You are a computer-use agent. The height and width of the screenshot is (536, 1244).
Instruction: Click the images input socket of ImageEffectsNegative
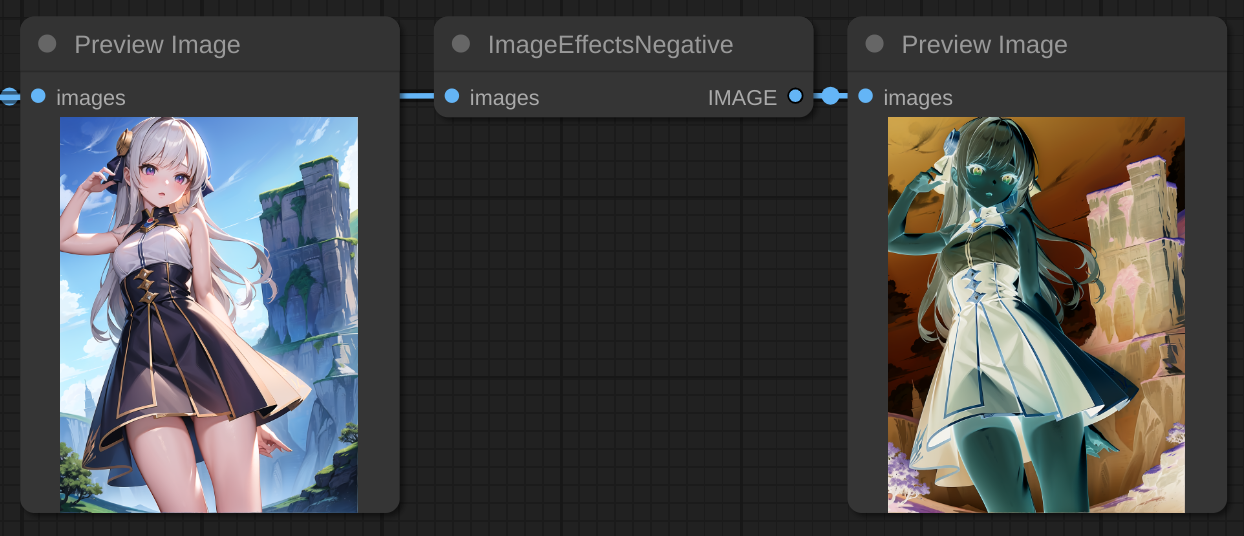pos(452,96)
